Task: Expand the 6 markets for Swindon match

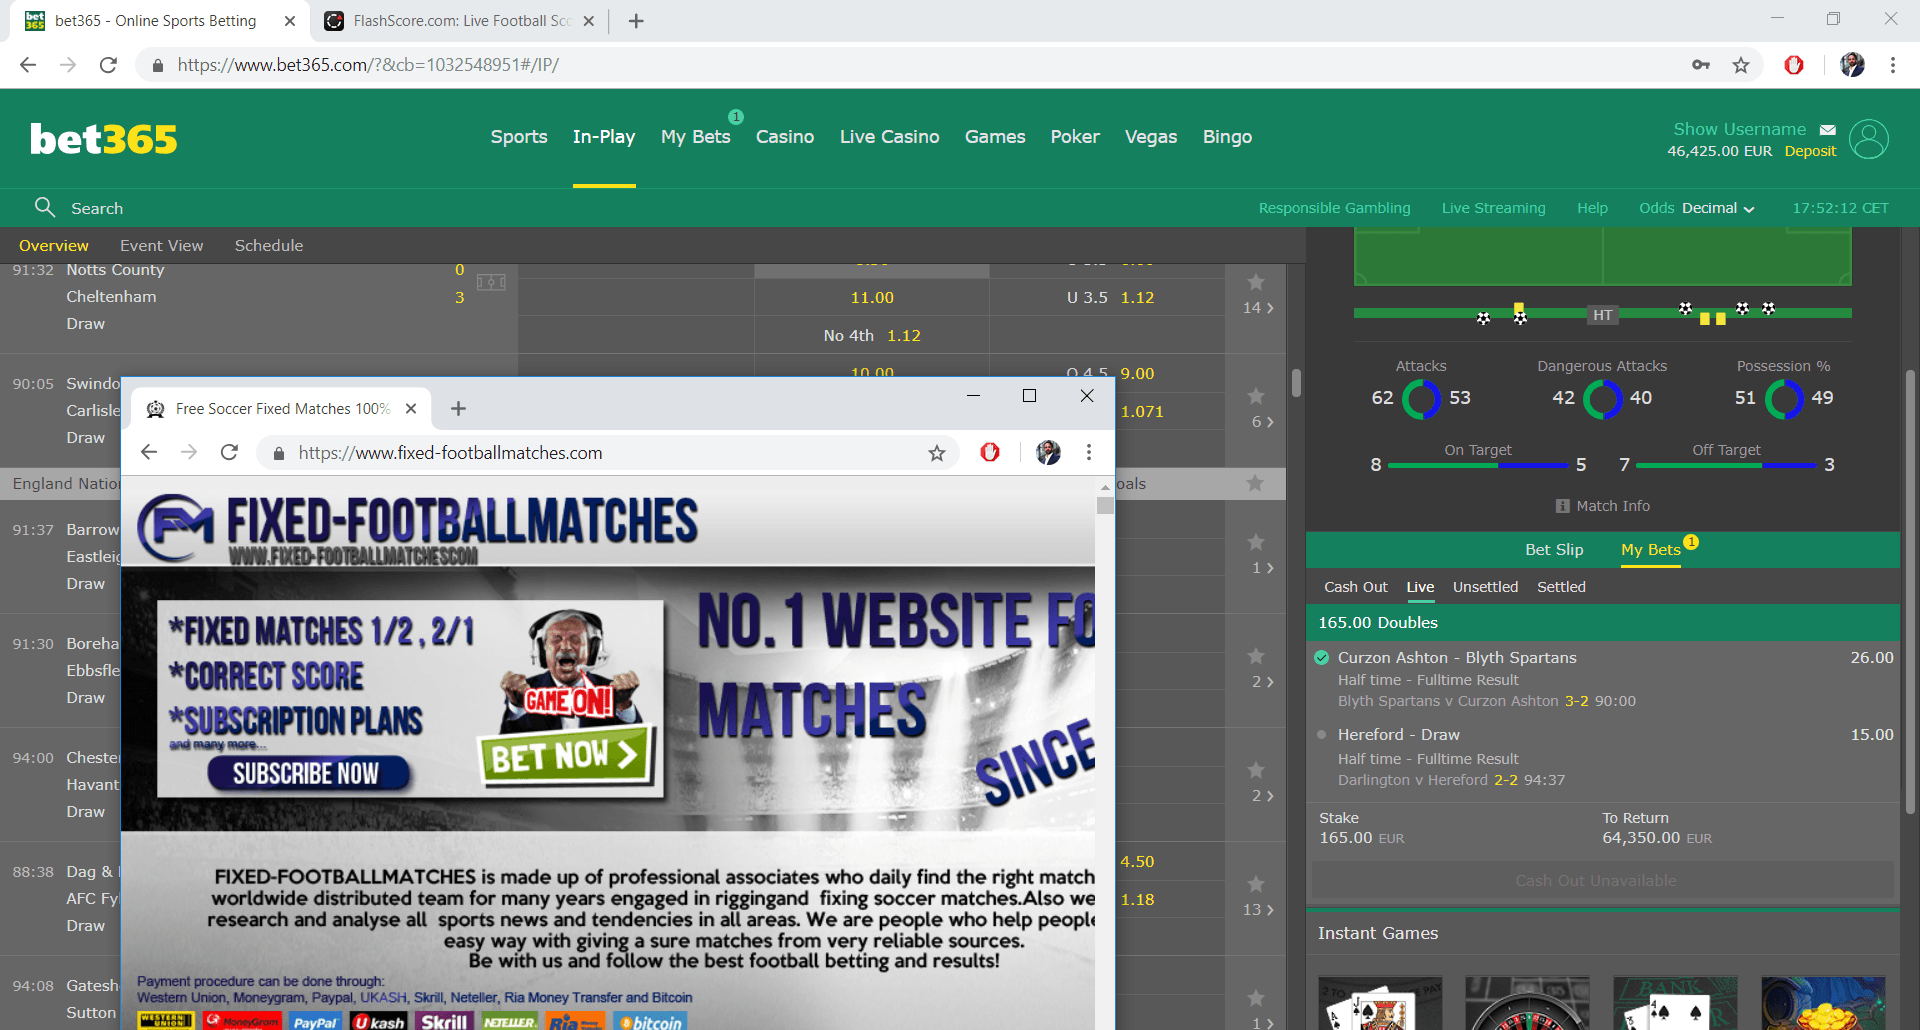Action: [x=1262, y=422]
